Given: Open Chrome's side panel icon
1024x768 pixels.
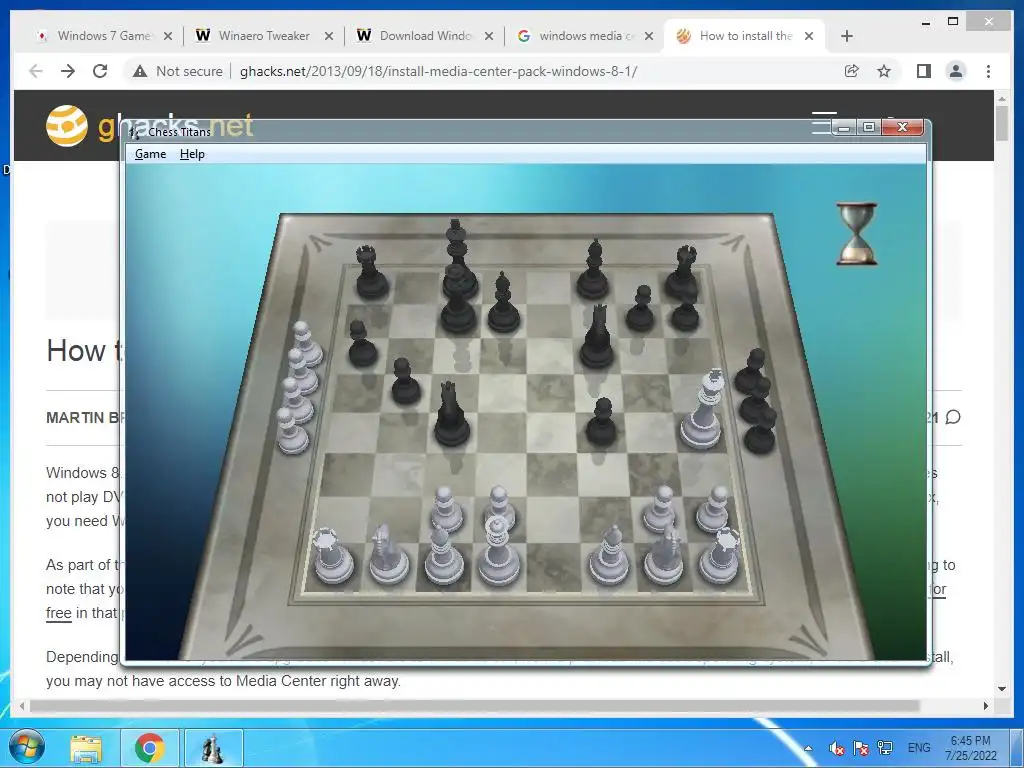Looking at the screenshot, I should (923, 71).
